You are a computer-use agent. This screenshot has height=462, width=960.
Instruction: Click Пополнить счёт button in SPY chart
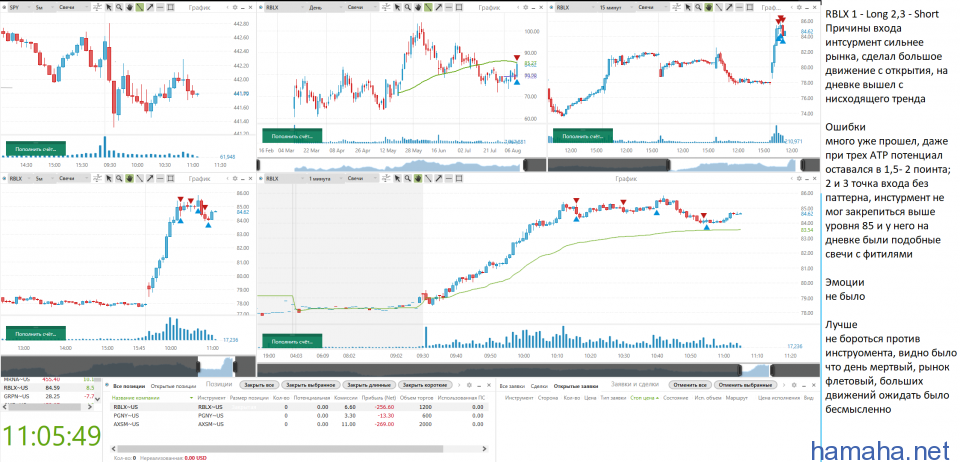(36, 147)
